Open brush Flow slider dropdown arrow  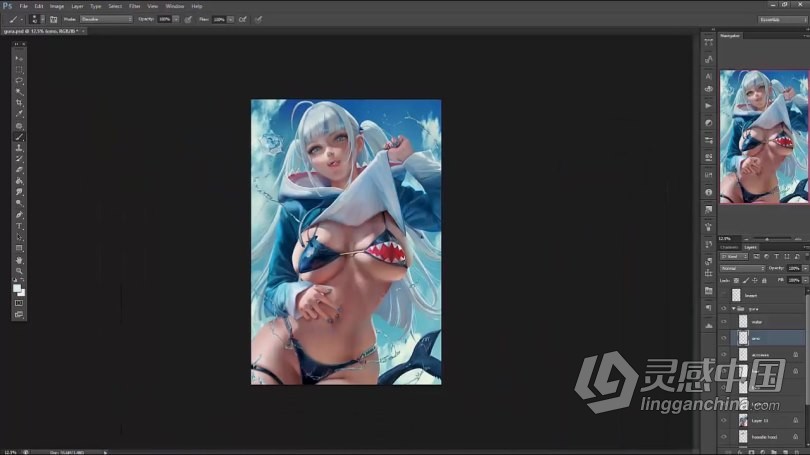pos(230,20)
